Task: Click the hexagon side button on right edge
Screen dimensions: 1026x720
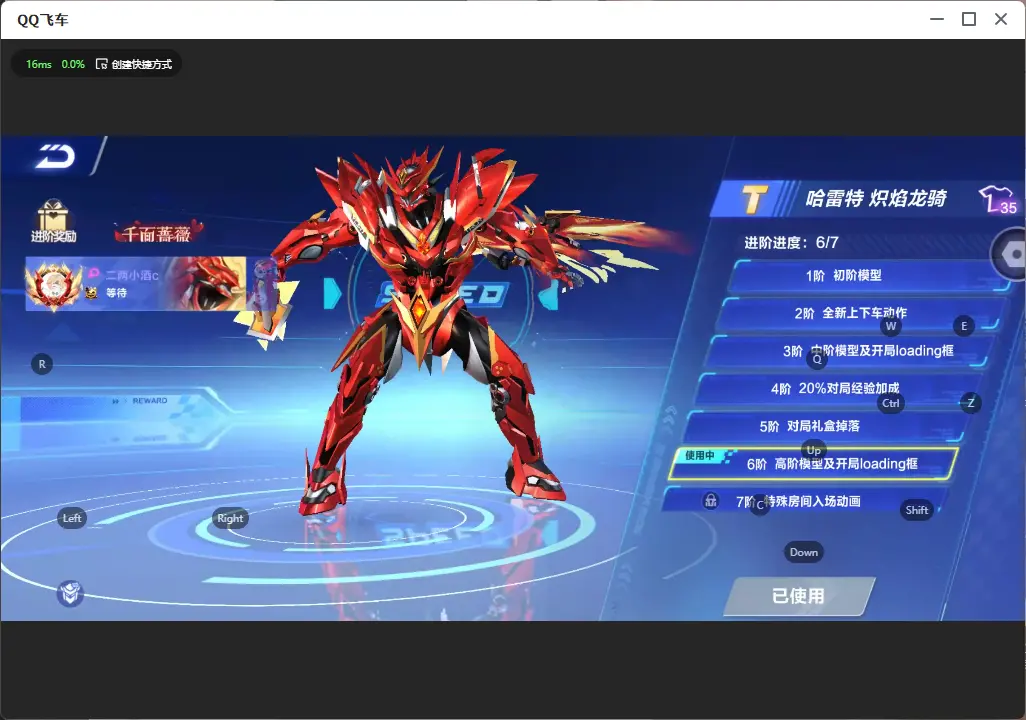Action: coord(1011,254)
